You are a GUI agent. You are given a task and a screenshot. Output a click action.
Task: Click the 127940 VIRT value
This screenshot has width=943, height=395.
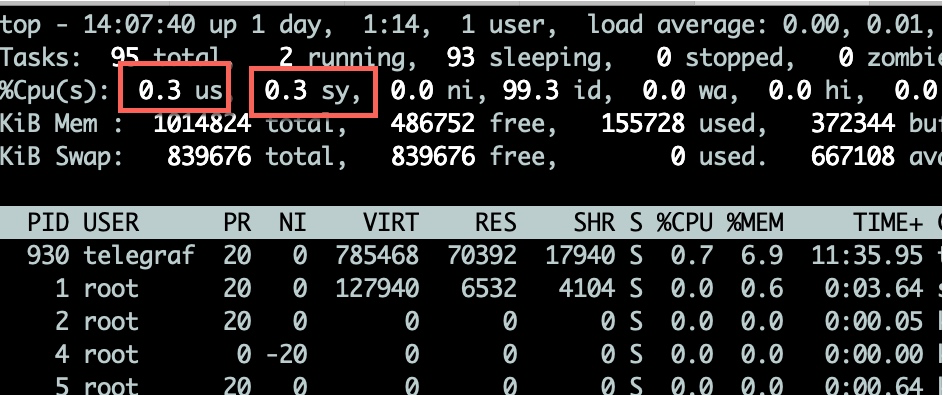click(376, 288)
